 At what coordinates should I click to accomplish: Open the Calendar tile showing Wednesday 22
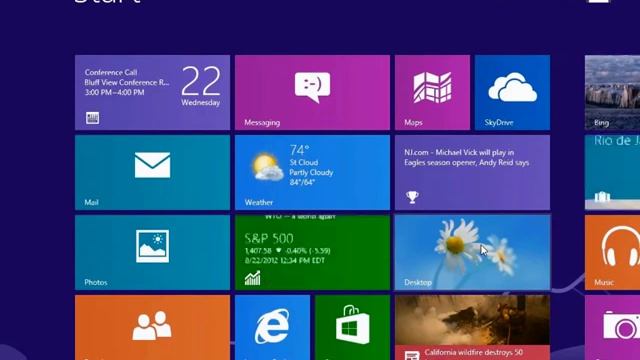[152, 93]
